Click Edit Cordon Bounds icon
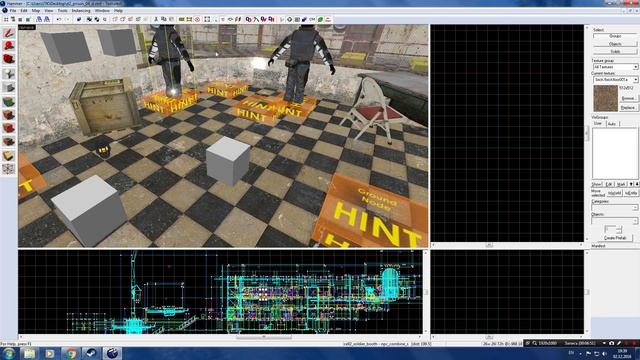 point(189,19)
